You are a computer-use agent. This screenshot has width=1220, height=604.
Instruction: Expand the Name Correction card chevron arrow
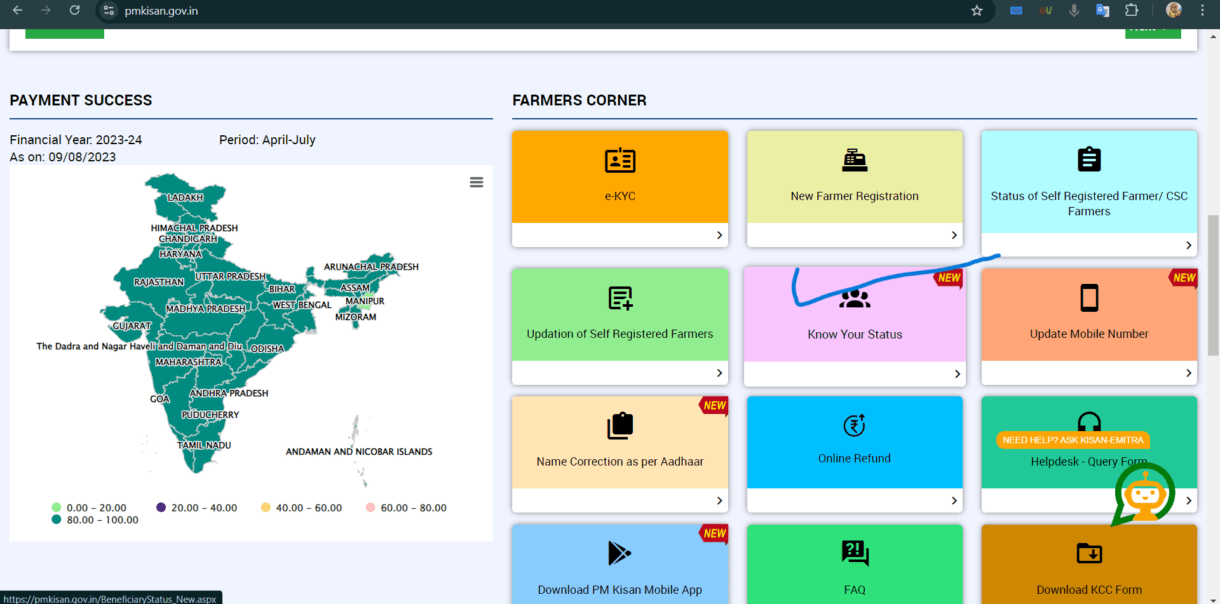tap(719, 501)
